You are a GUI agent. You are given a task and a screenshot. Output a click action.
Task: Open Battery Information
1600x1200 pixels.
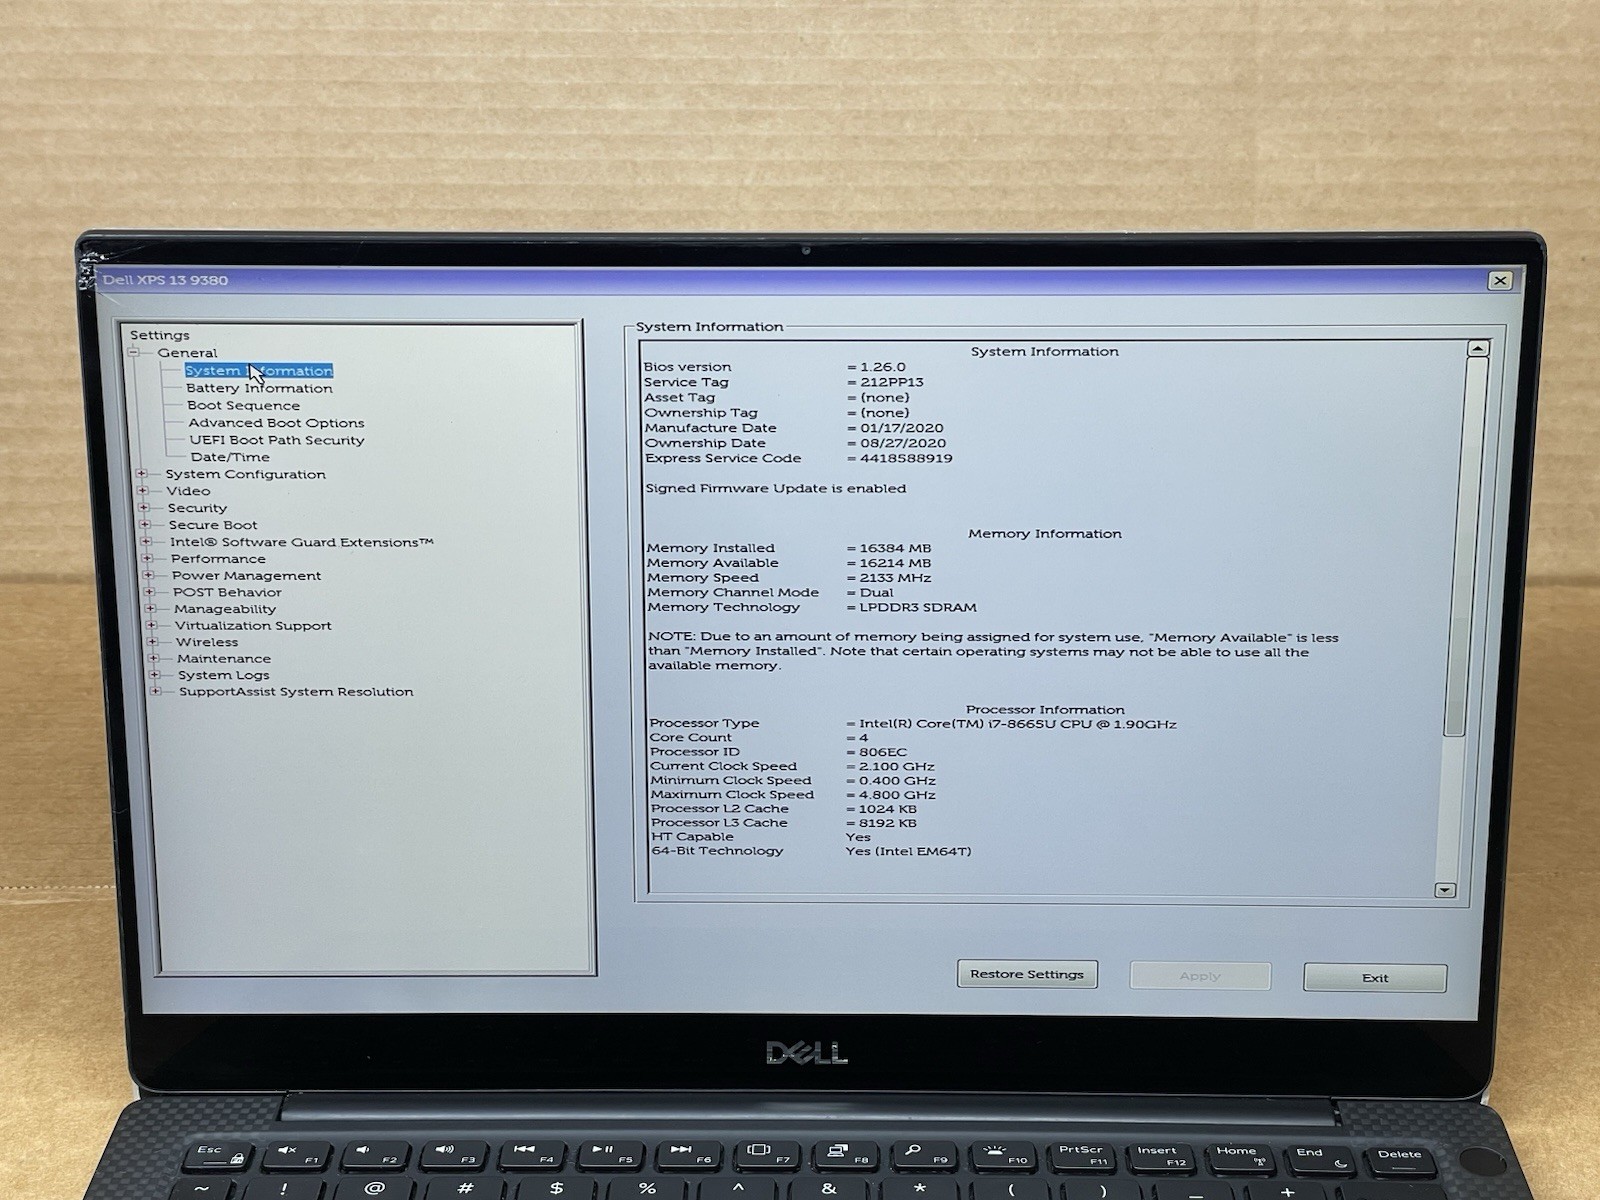tap(259, 388)
